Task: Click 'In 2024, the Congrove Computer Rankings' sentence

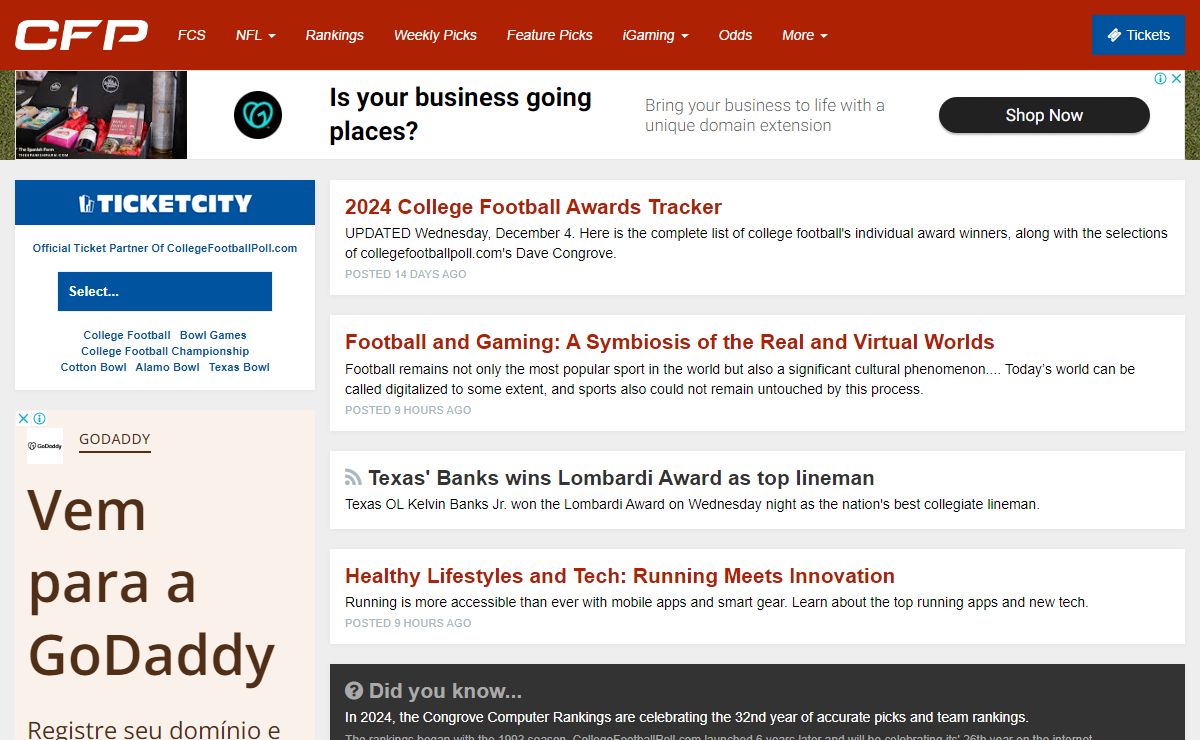Action: click(686, 717)
